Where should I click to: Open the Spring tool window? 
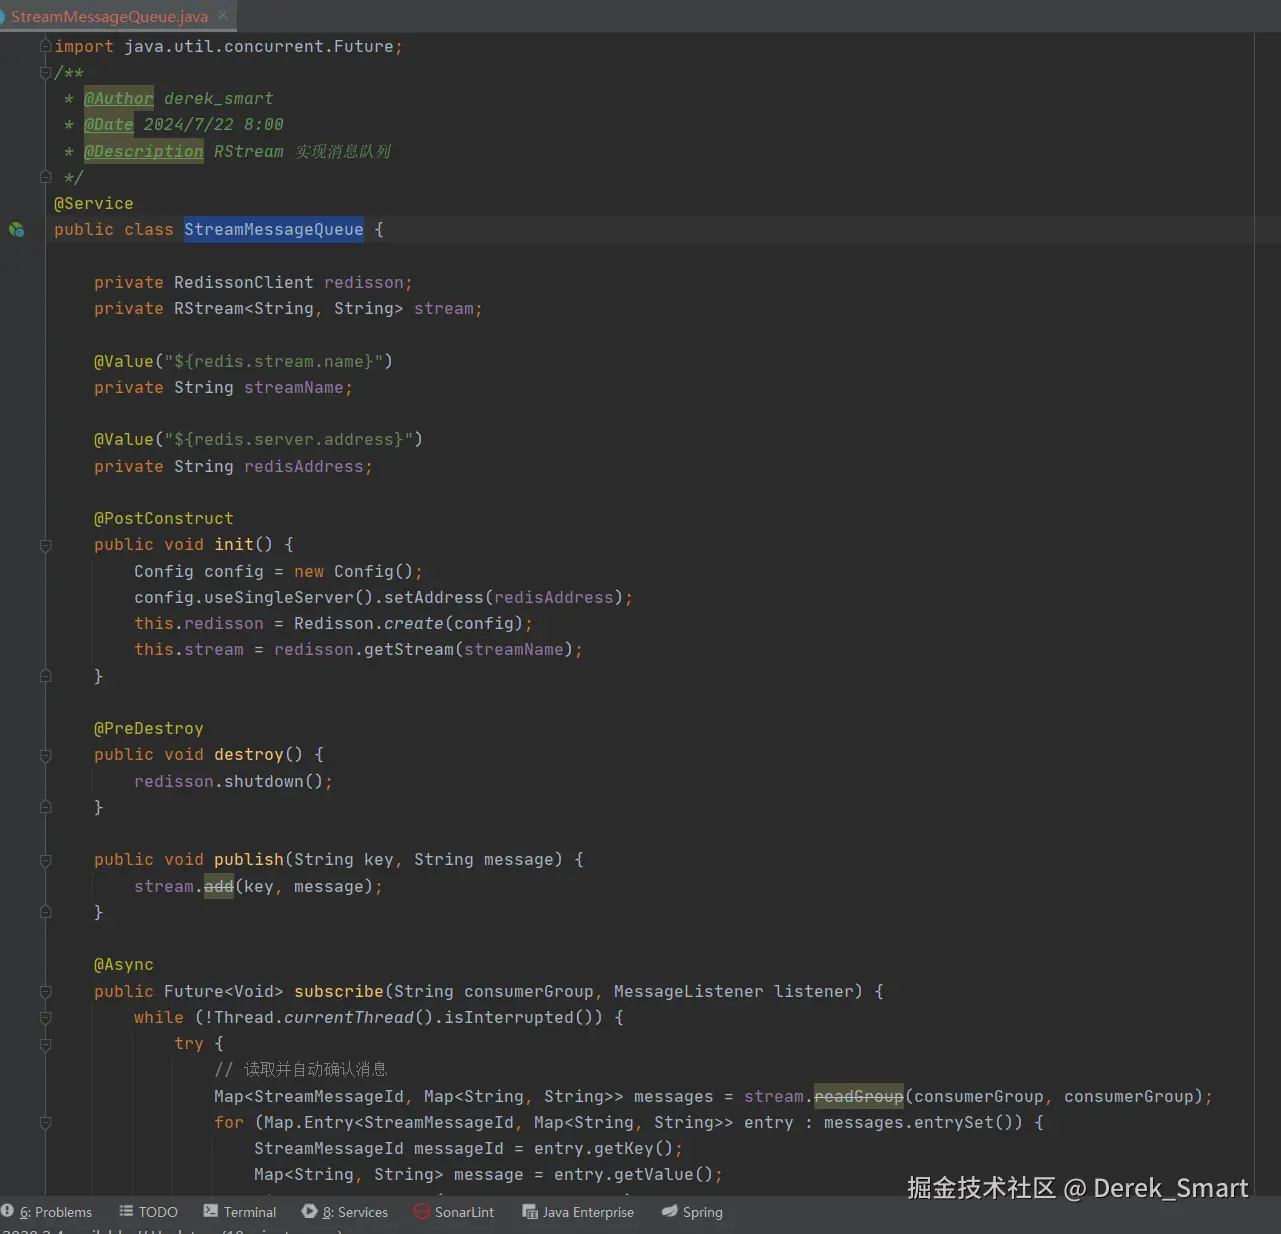tap(692, 1211)
